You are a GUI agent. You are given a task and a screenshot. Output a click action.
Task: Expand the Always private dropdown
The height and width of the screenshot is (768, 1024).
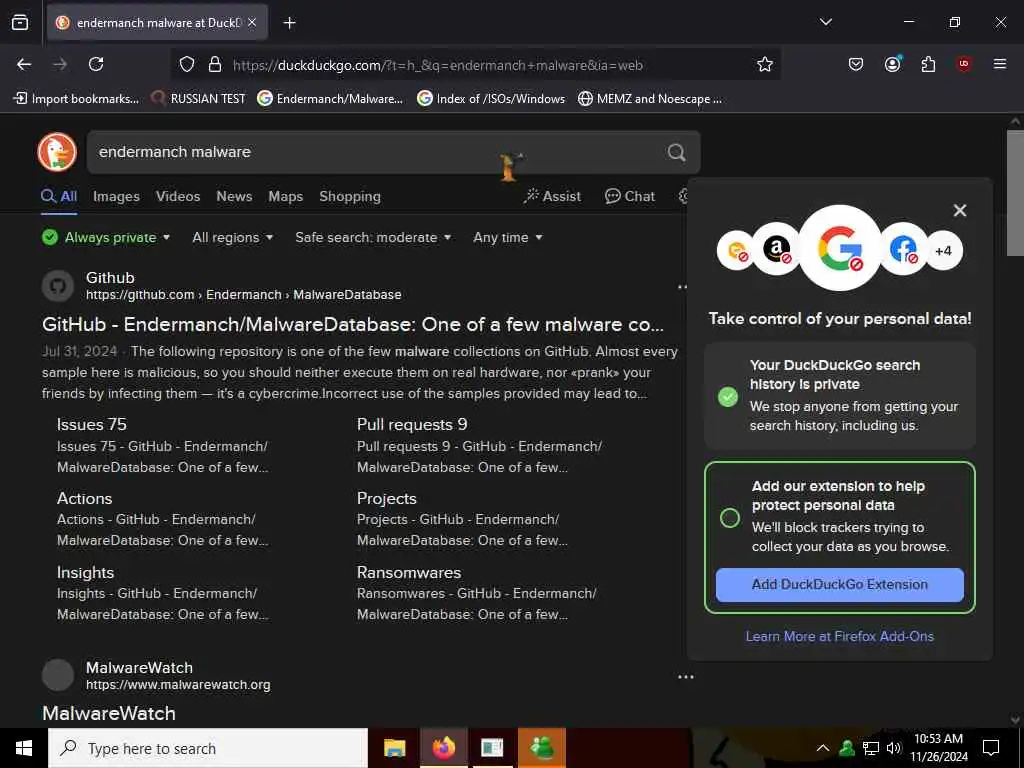pyautogui.click(x=106, y=237)
